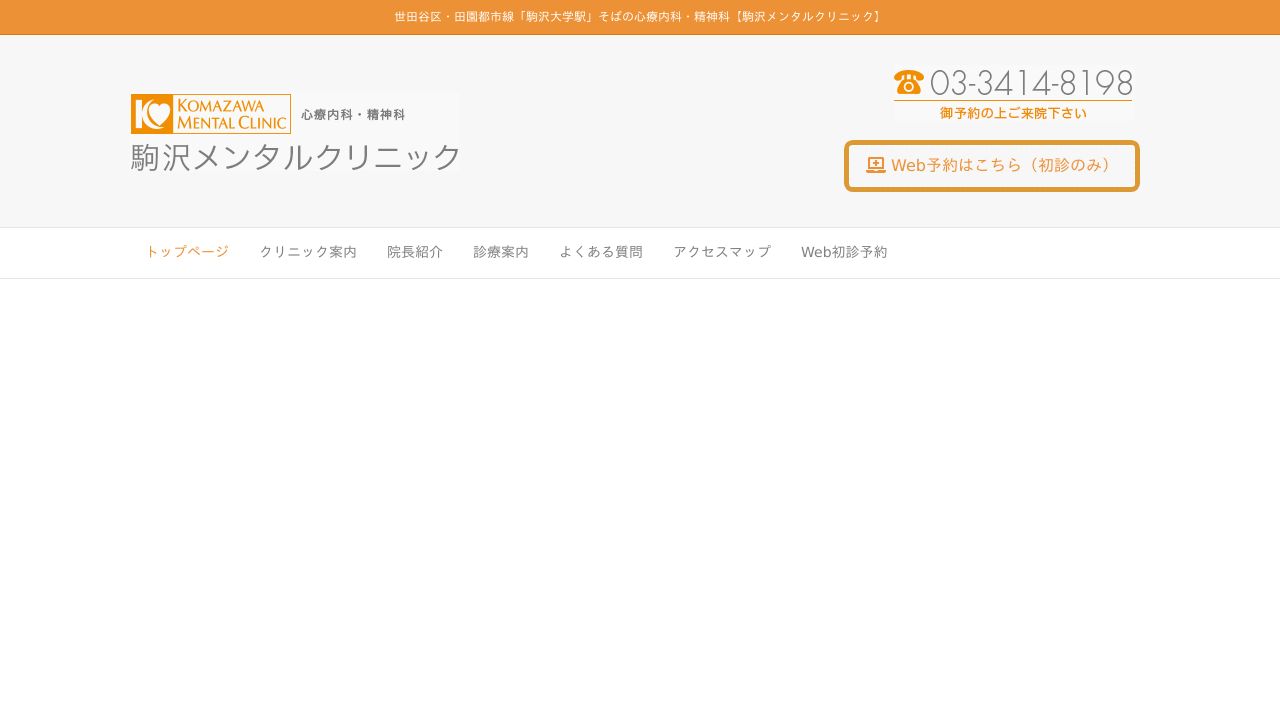Open クリニック案内 from the navigation menu
The height and width of the screenshot is (720, 1280).
(x=308, y=252)
